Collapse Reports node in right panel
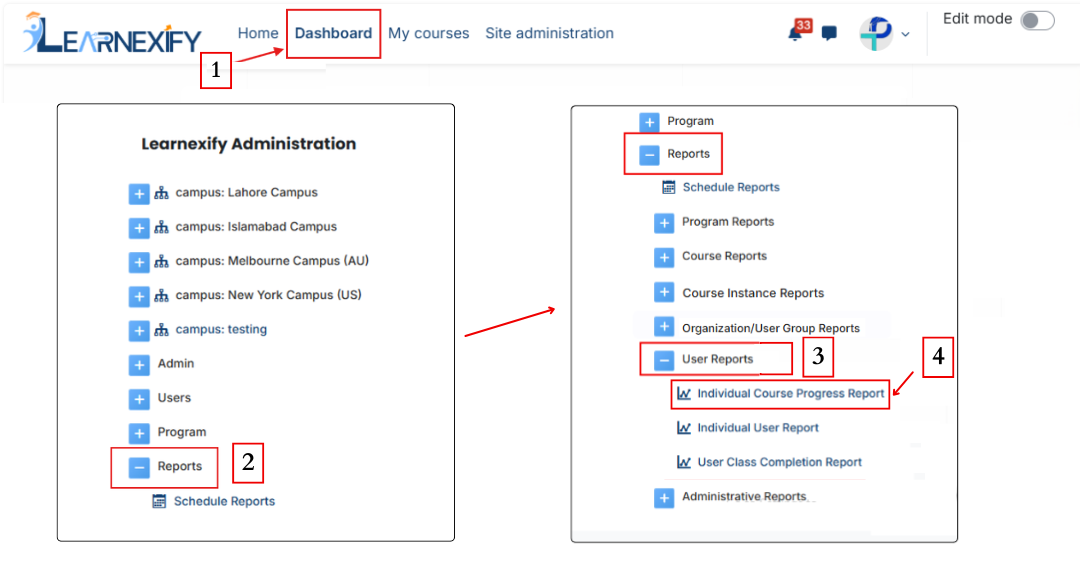This screenshot has height=566, width=1080. 649,156
